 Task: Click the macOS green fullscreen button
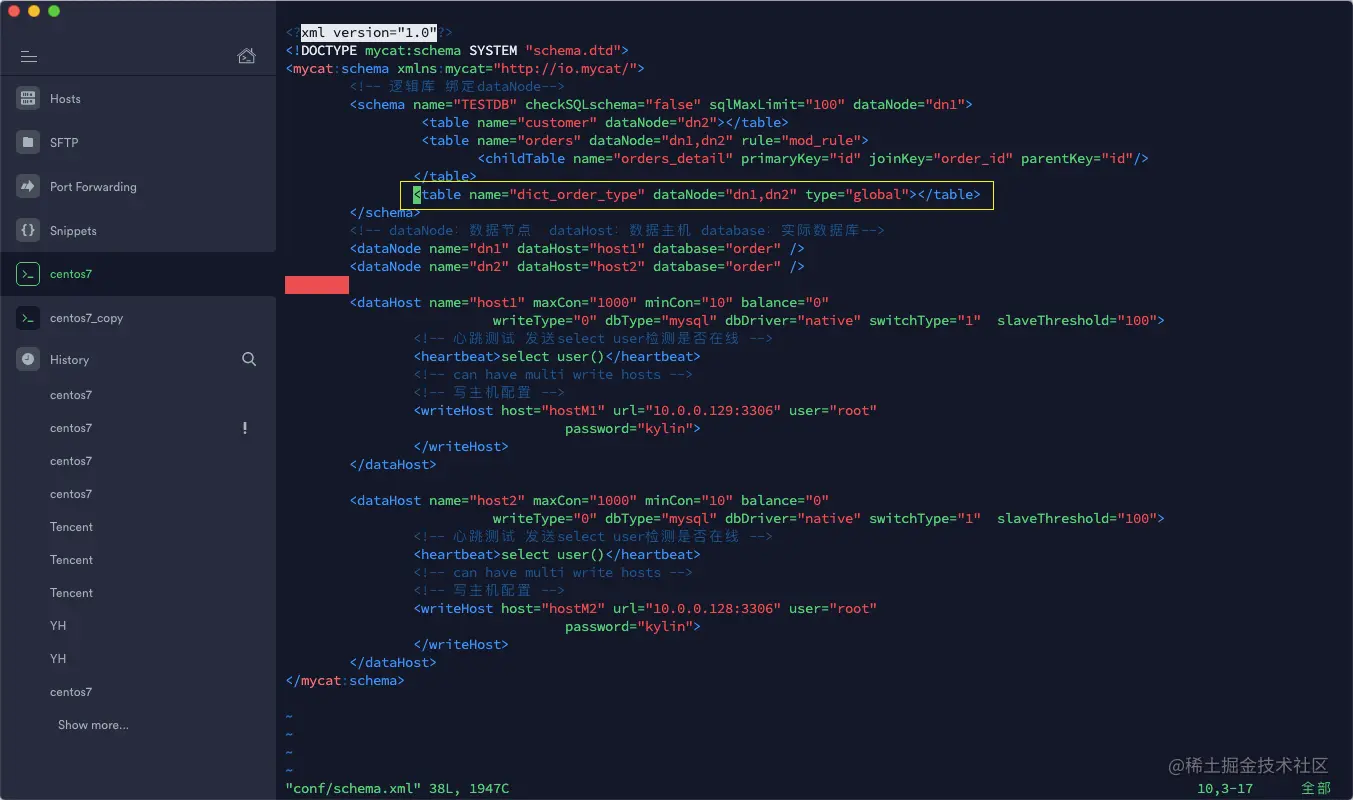54,11
